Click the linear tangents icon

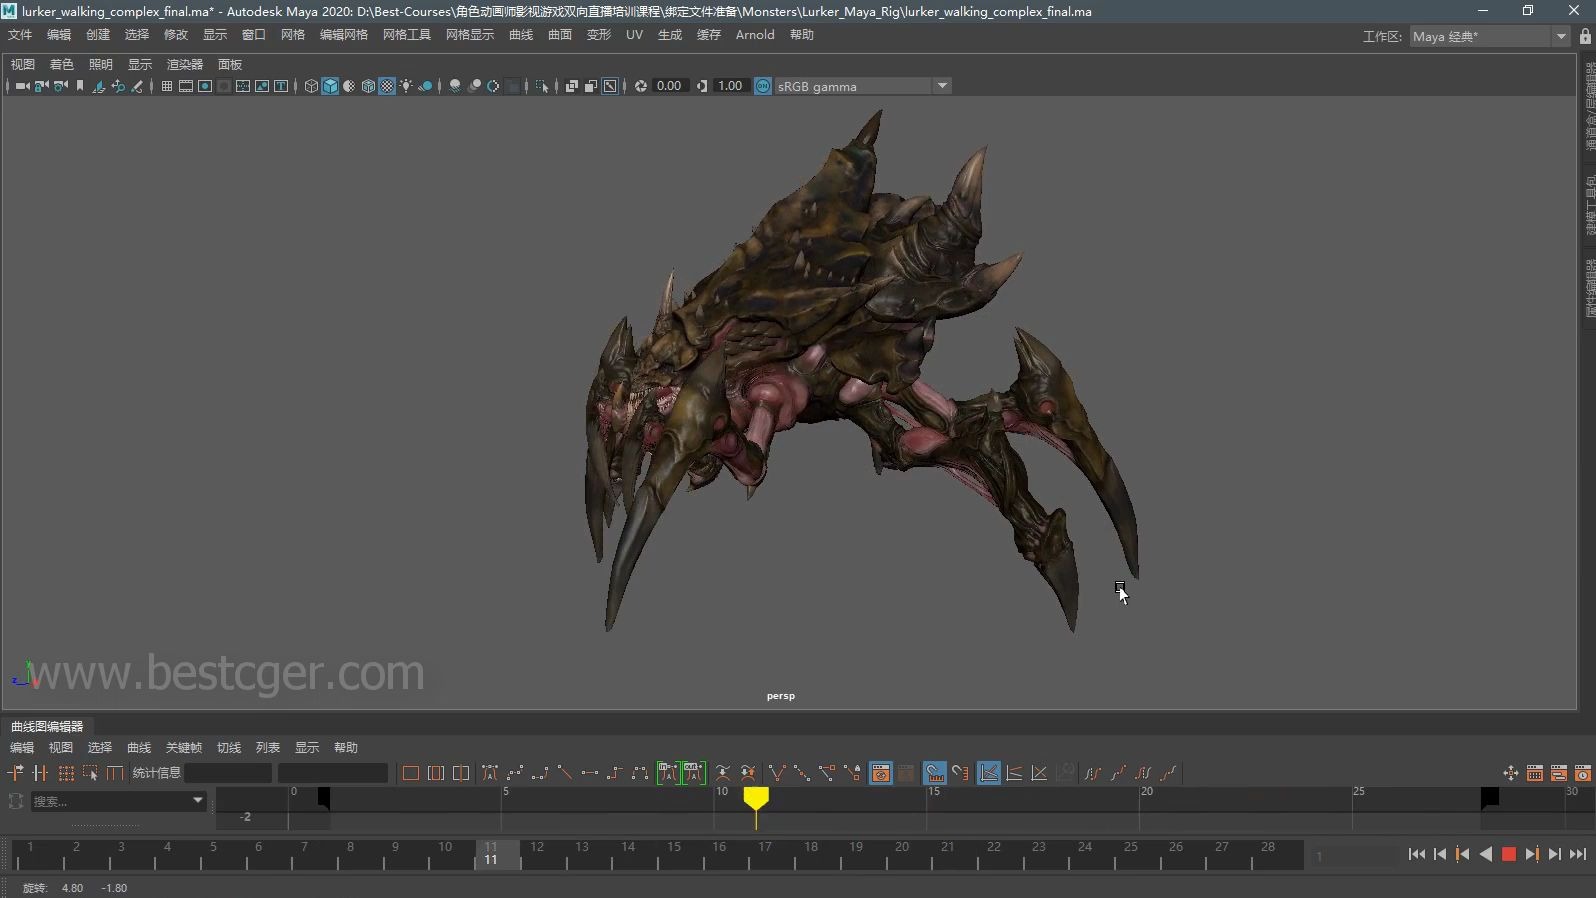[565, 773]
